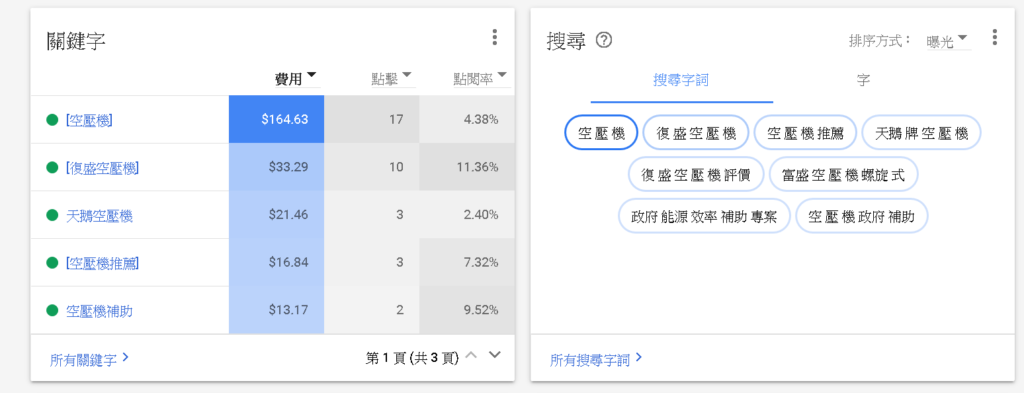The width and height of the screenshot is (1024, 393).
Task: Select the 空壓機 search term chip
Action: click(601, 133)
